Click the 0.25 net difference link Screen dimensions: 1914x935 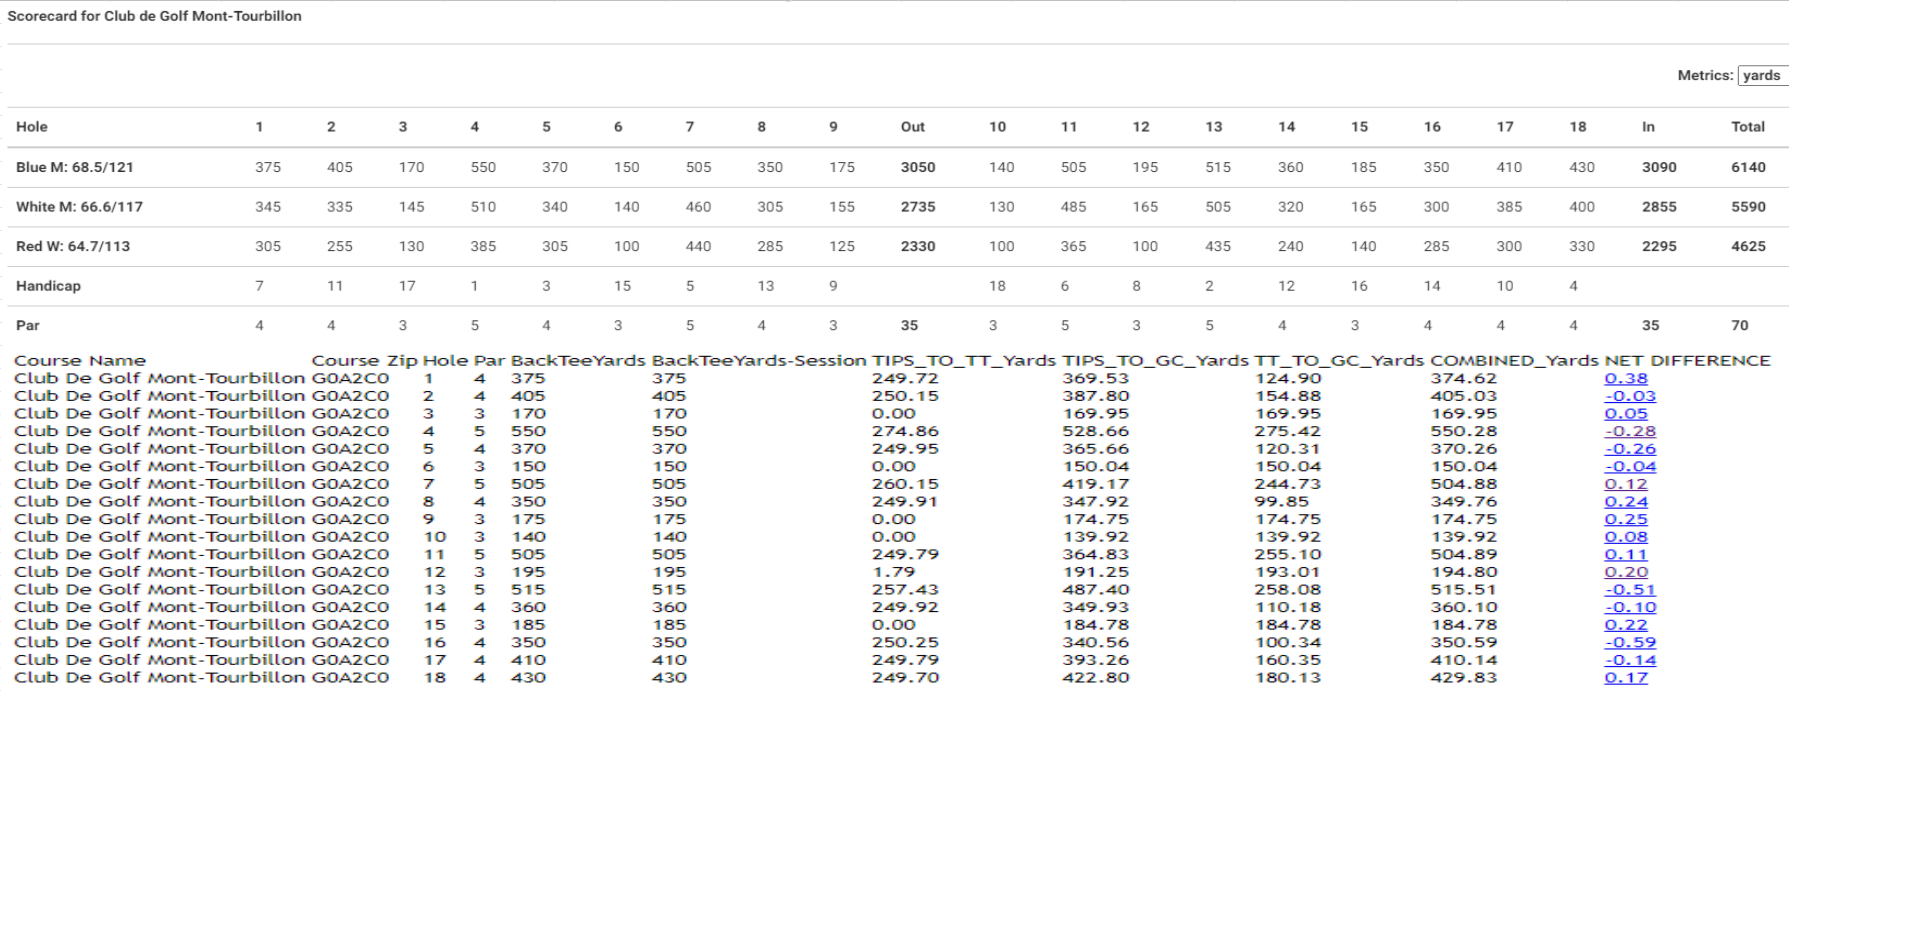point(1626,519)
